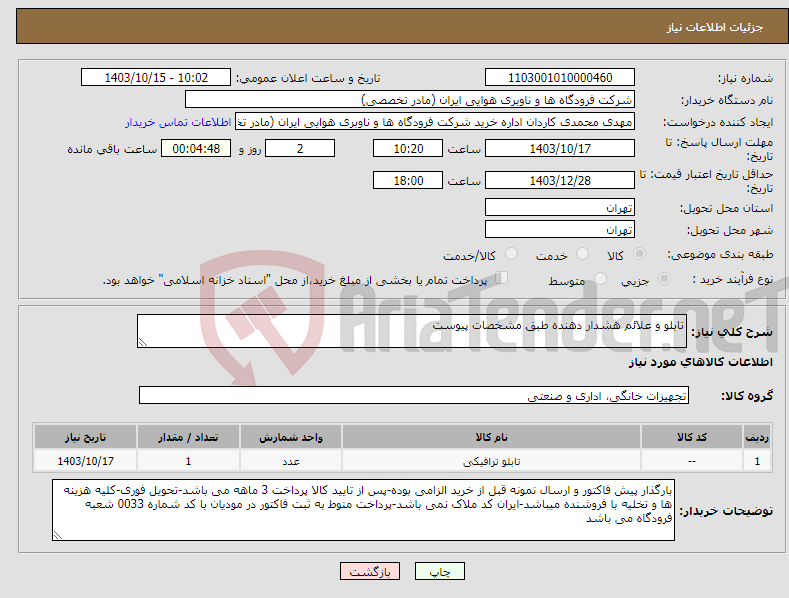This screenshot has width=789, height=598.
Task: Click the validity time field 18:00
Action: pos(408,180)
